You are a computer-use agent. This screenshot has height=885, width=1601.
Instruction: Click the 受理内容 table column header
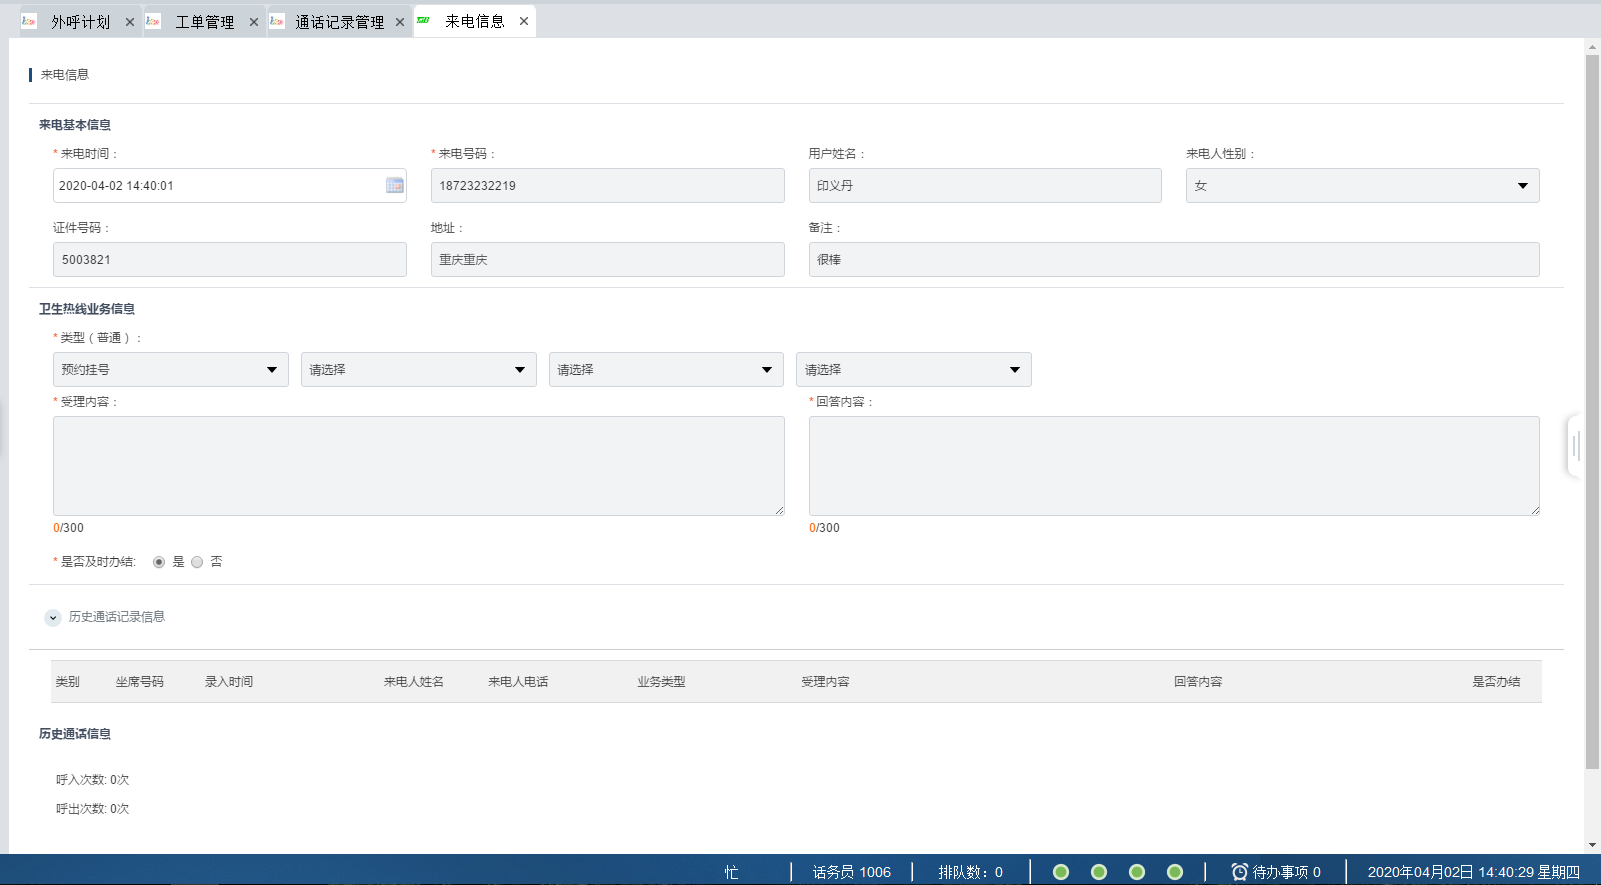point(825,682)
